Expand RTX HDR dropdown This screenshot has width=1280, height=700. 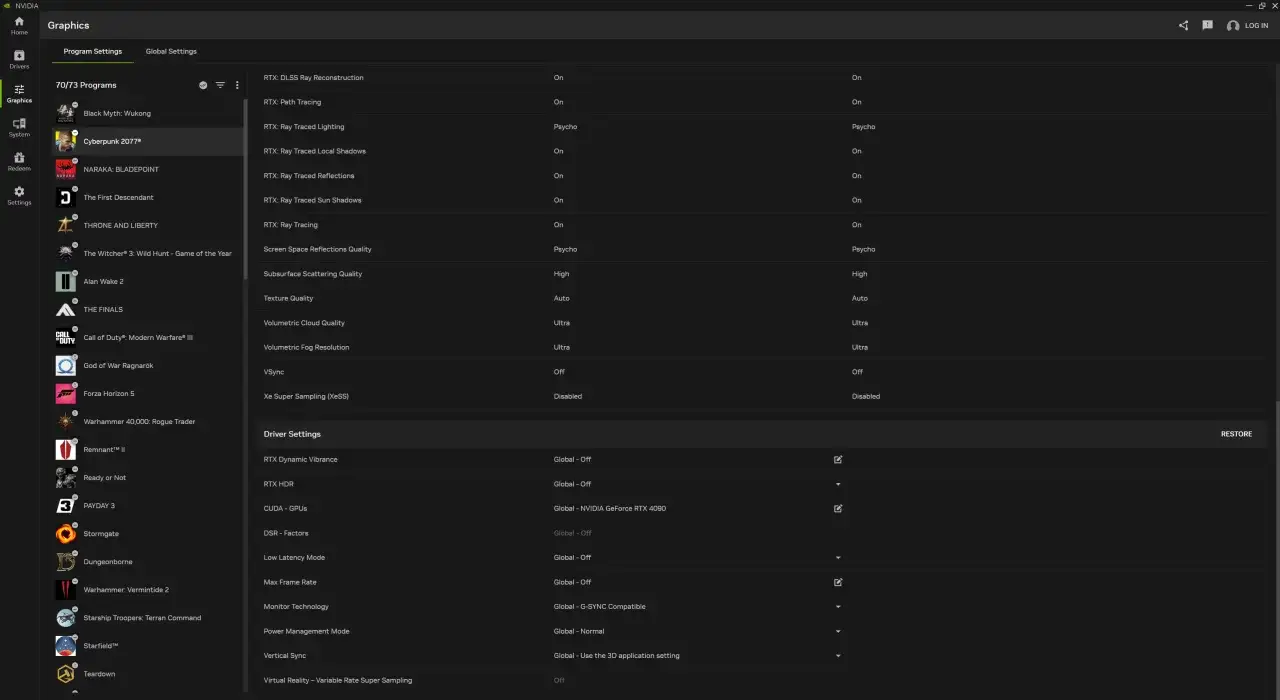click(x=838, y=484)
